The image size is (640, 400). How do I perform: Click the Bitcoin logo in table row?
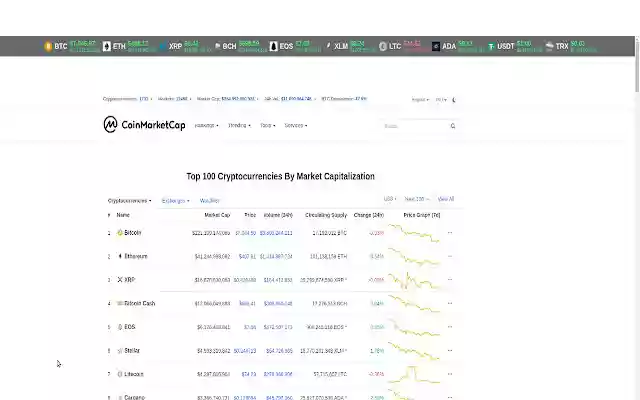[120, 233]
